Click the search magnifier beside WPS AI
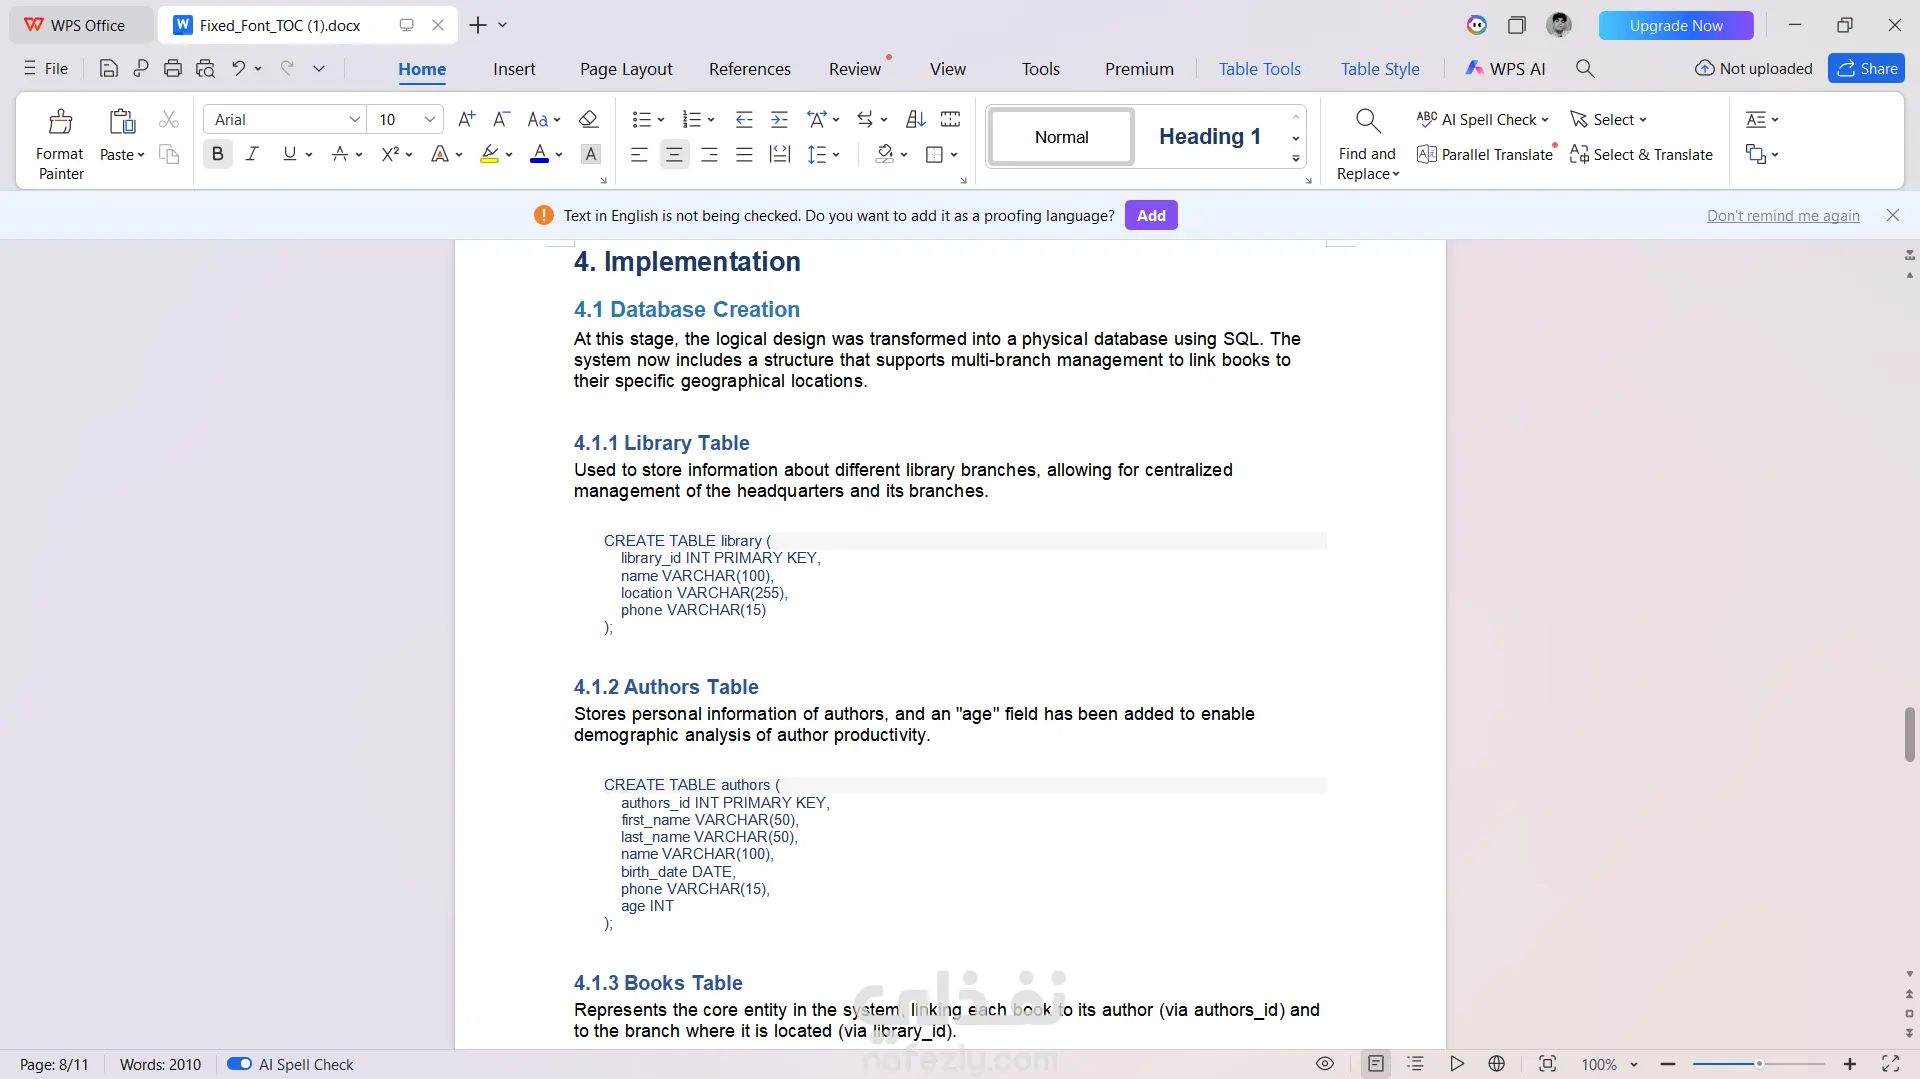The height and width of the screenshot is (1079, 1920). (1585, 68)
